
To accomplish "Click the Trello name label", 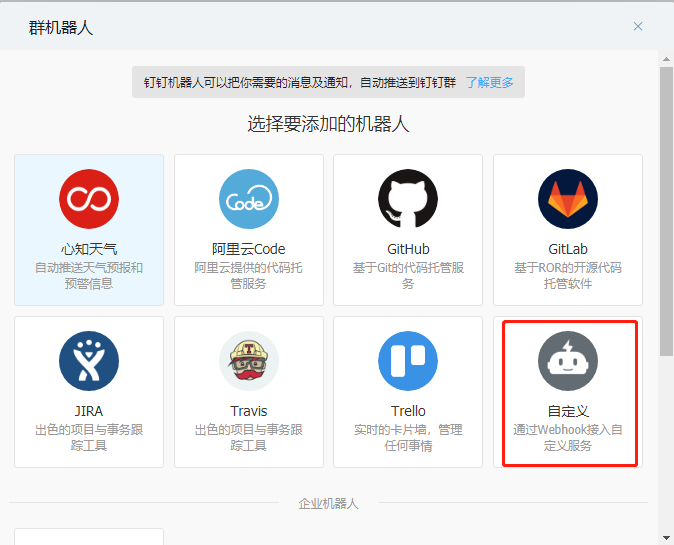I will coord(408,411).
